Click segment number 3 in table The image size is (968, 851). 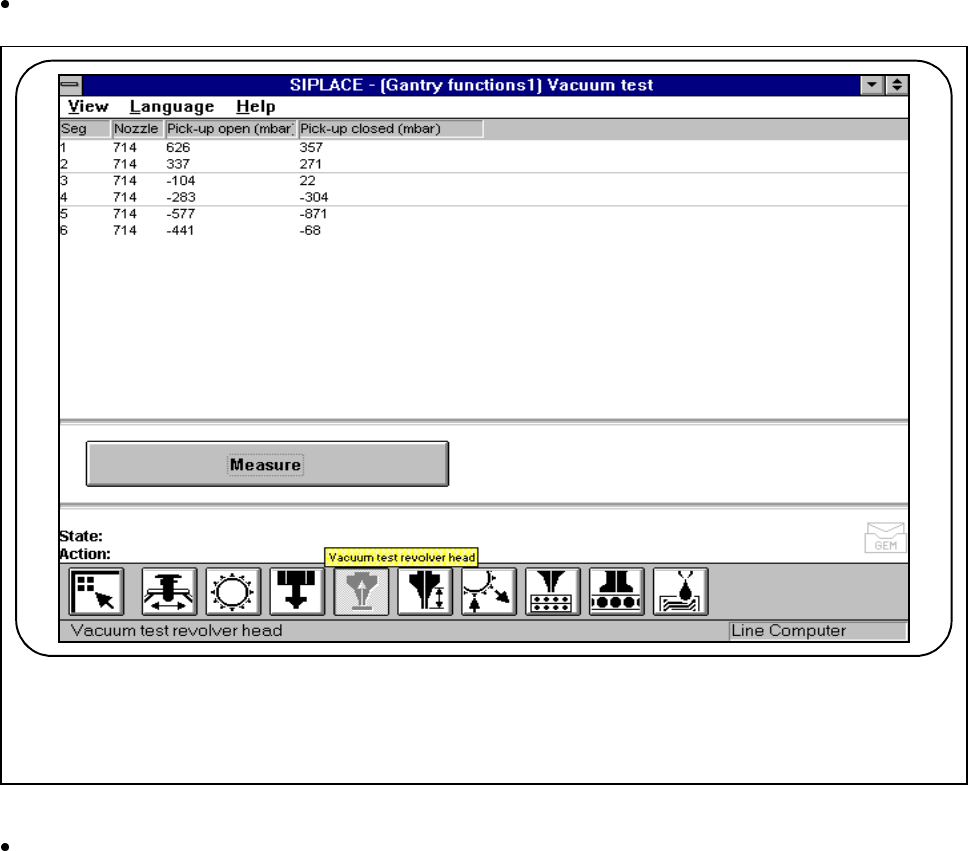click(64, 181)
